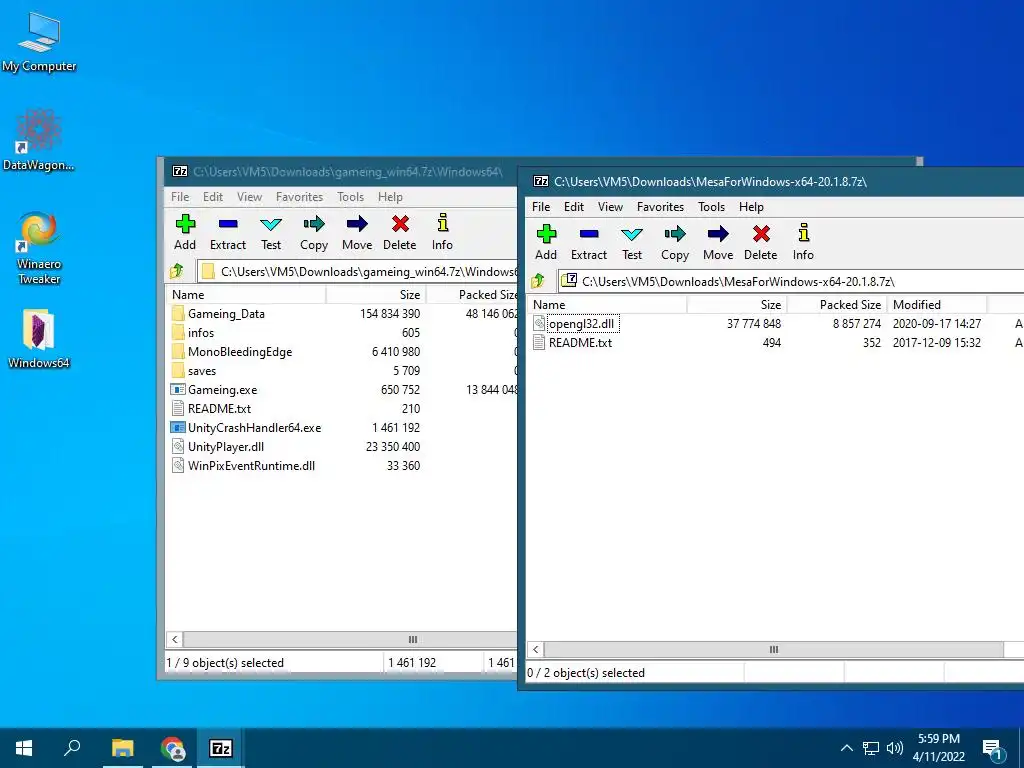This screenshot has width=1024, height=768.
Task: Click Copy icon in MesaForWindows window
Action: 675,234
